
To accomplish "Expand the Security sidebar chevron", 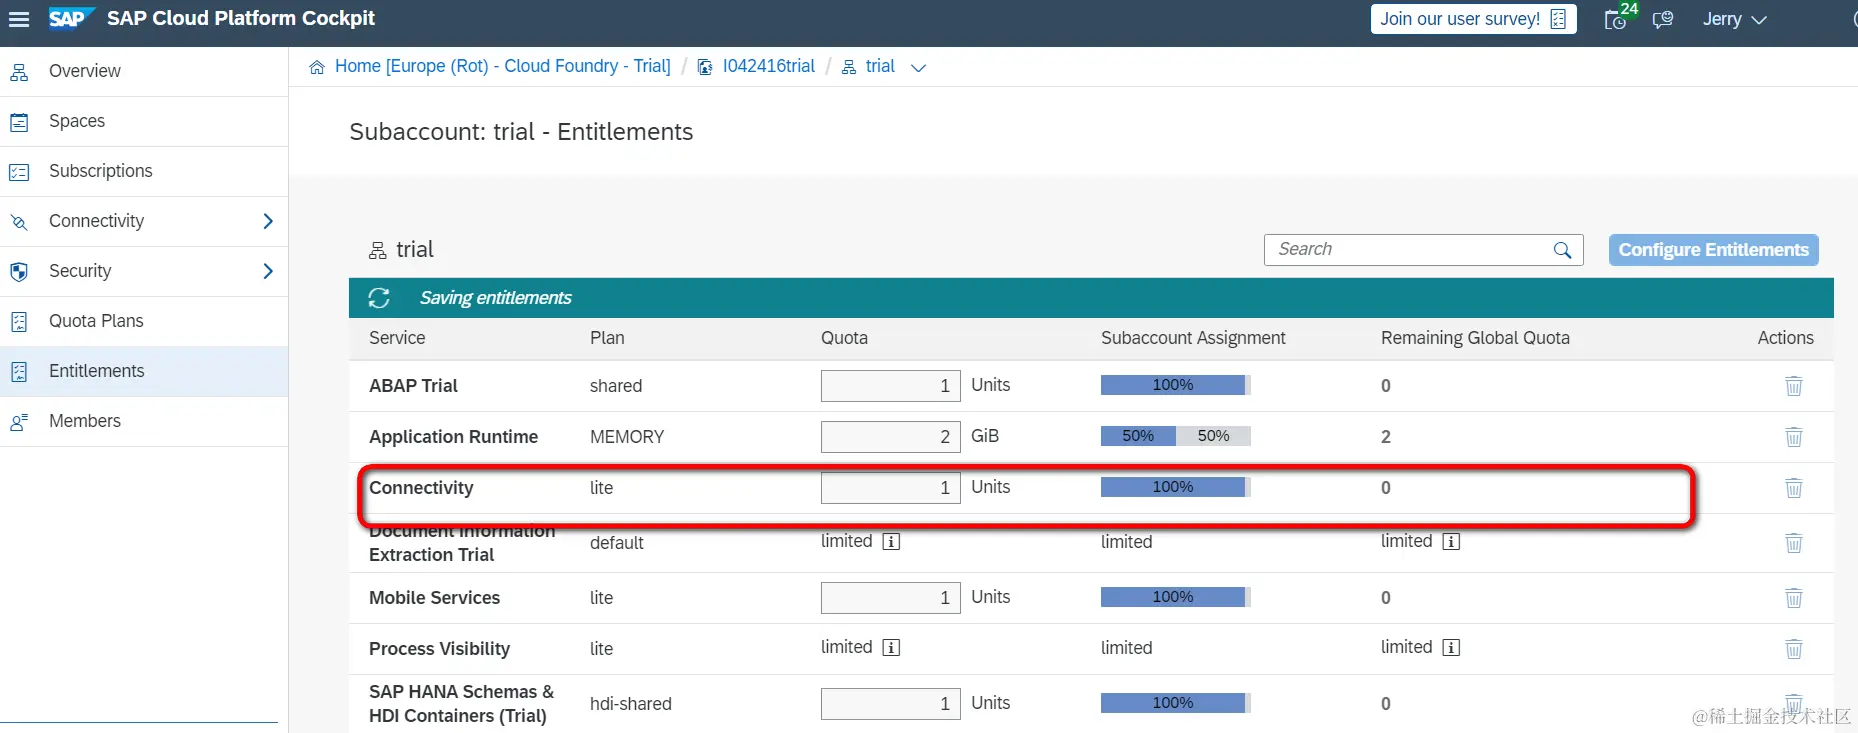I will tap(267, 271).
